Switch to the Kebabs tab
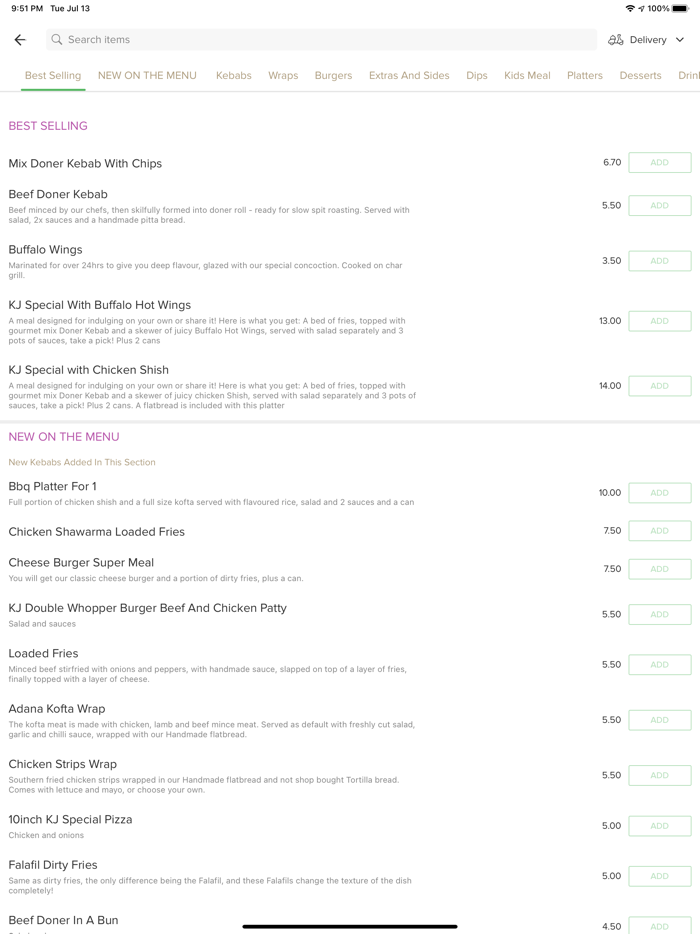The width and height of the screenshot is (700, 934). pyautogui.click(x=234, y=75)
